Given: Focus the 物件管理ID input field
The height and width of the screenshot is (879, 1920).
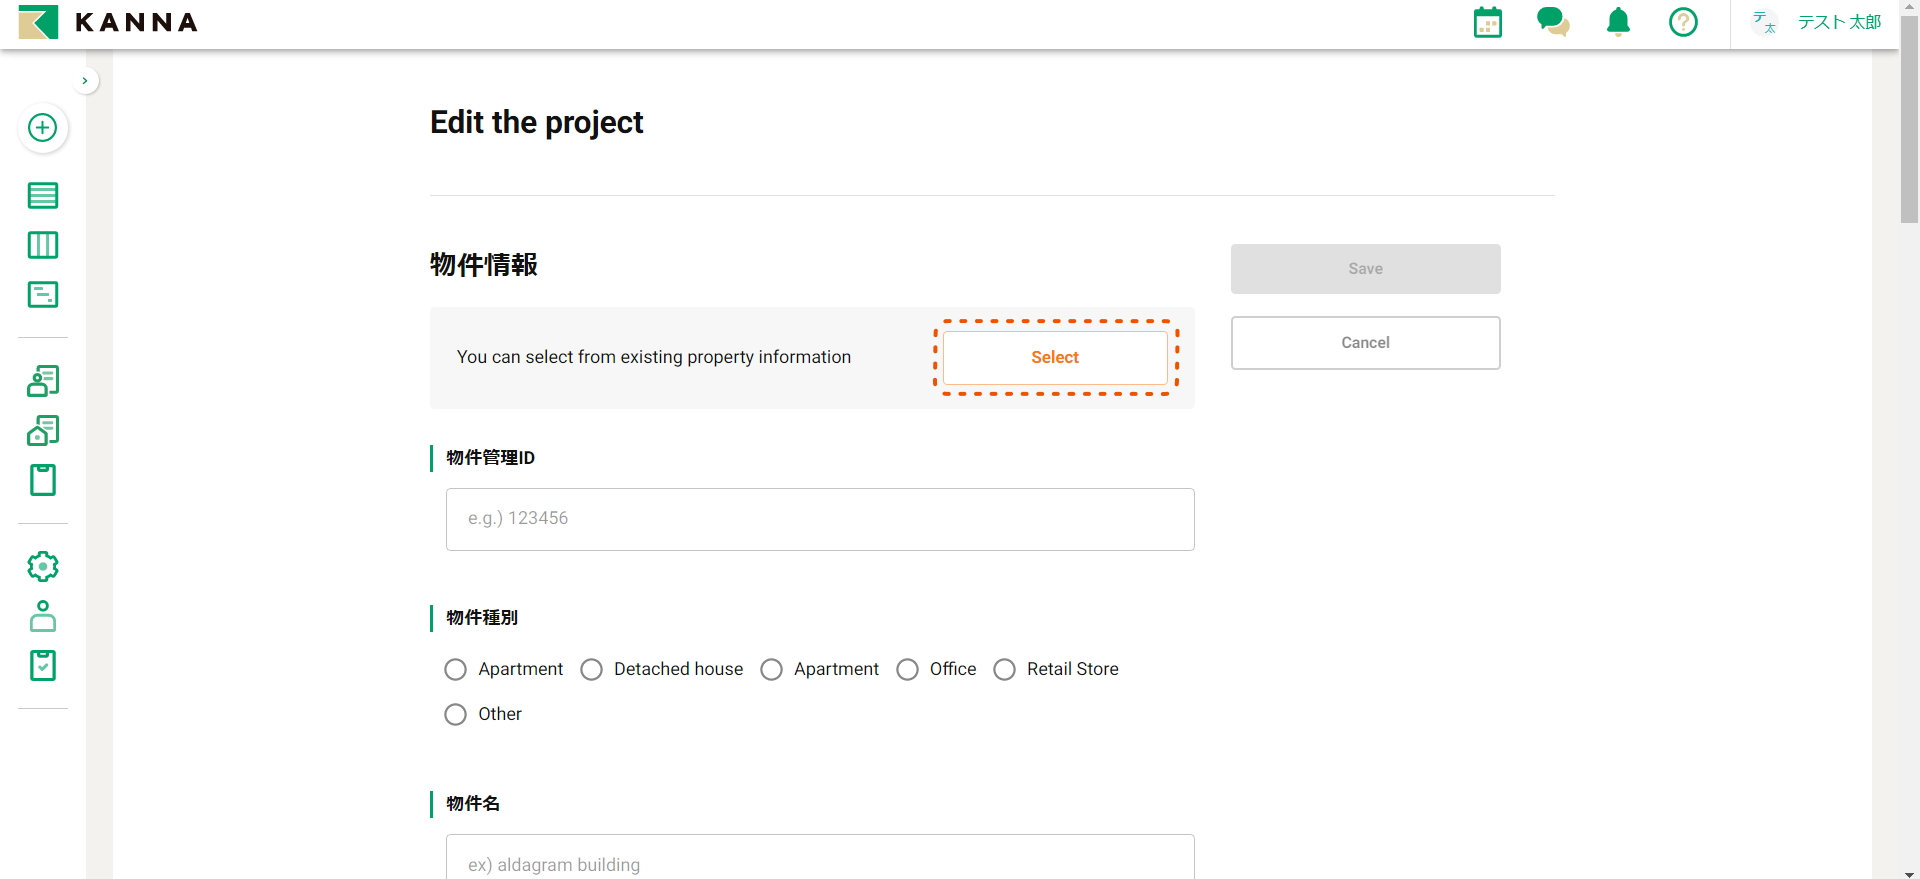Looking at the screenshot, I should (x=820, y=519).
